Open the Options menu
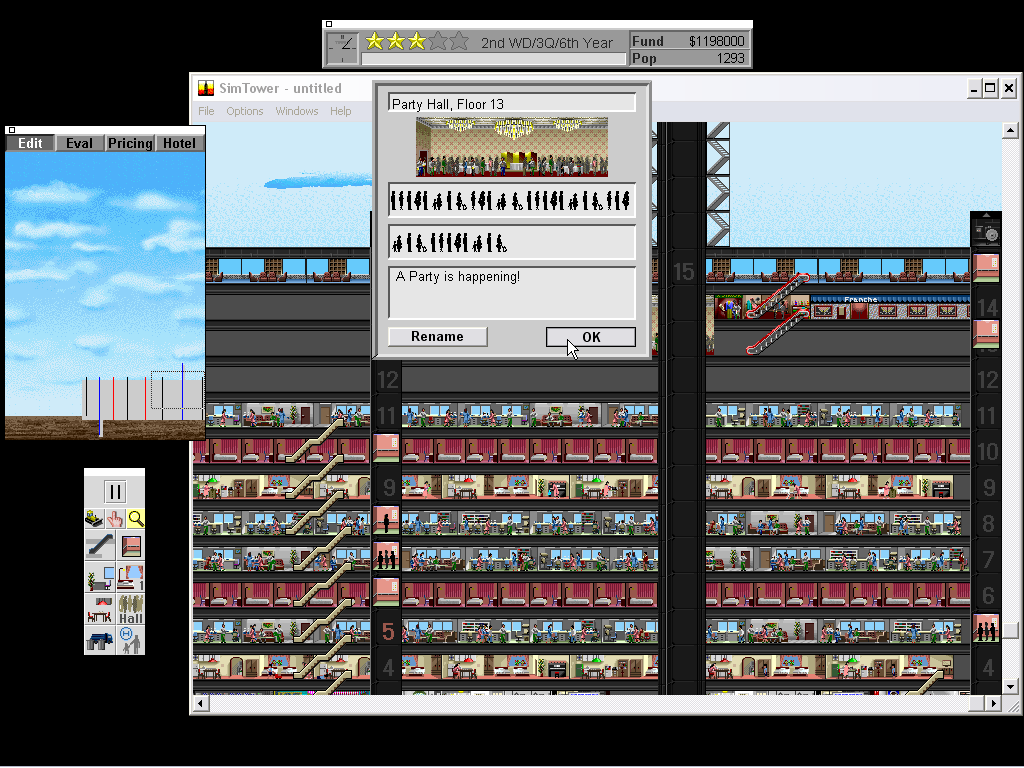This screenshot has height=768, width=1024. click(245, 111)
